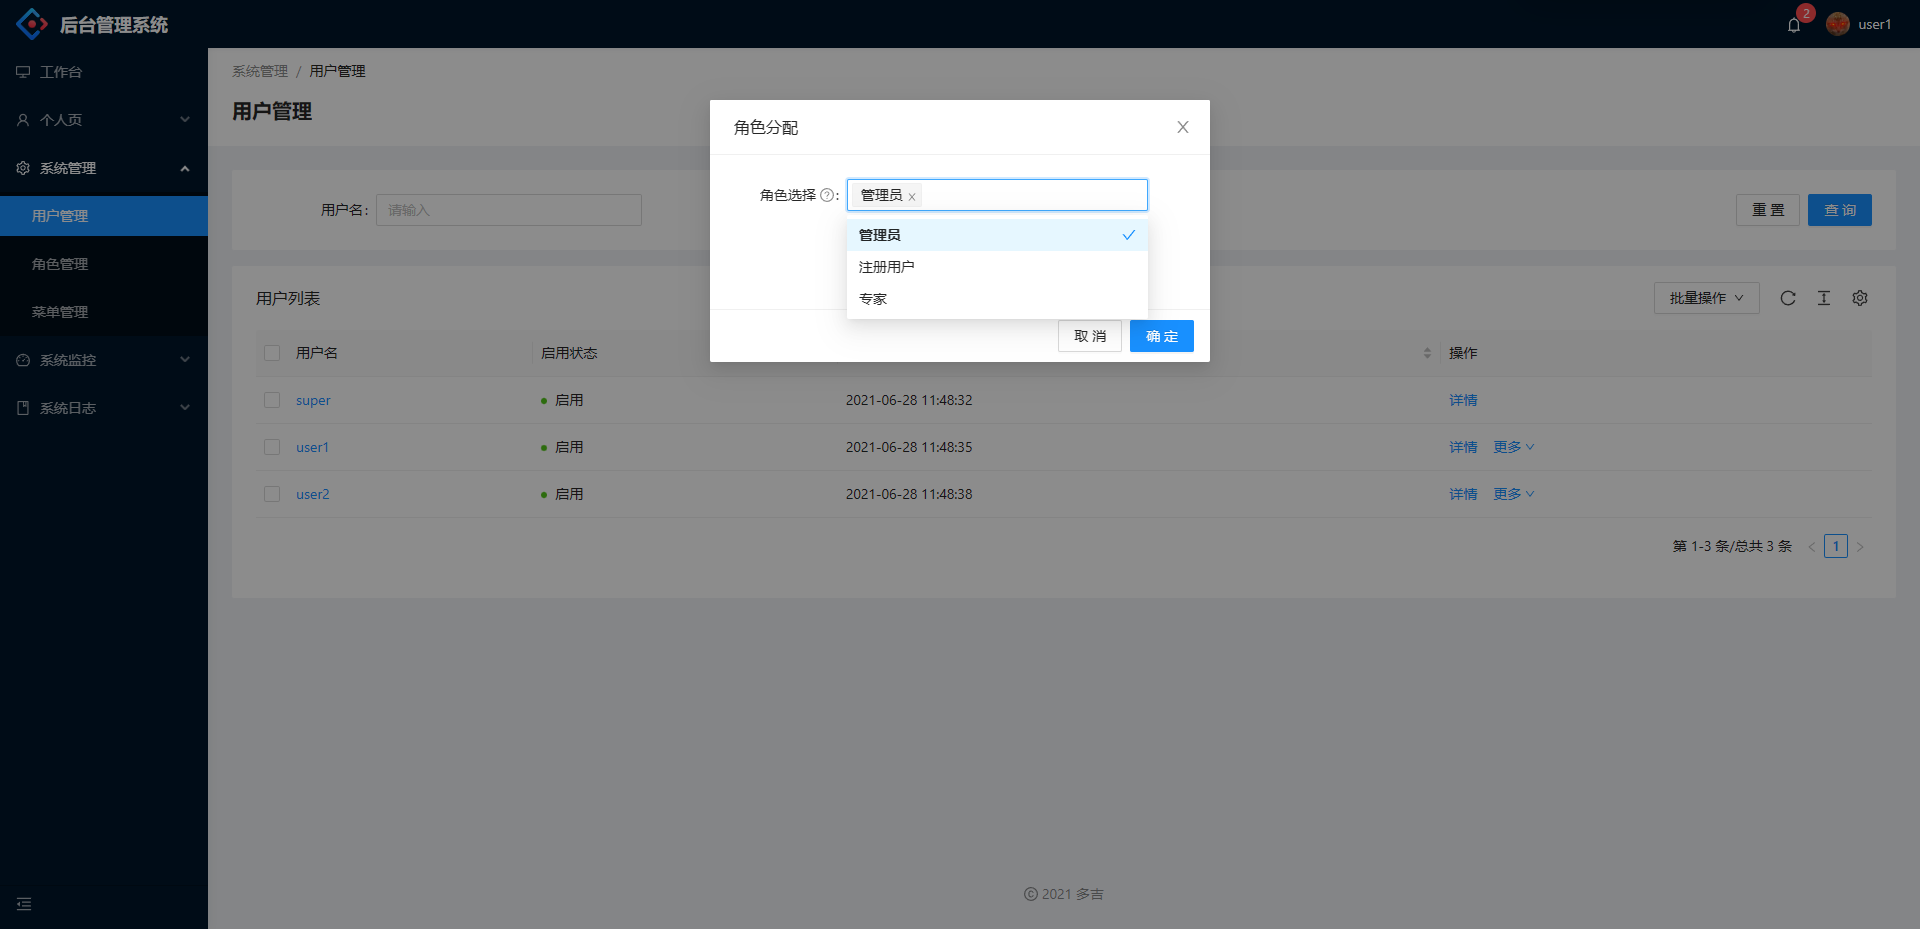1920x929 pixels.
Task: Open the notification bell with 2 alerts
Action: click(x=1793, y=25)
